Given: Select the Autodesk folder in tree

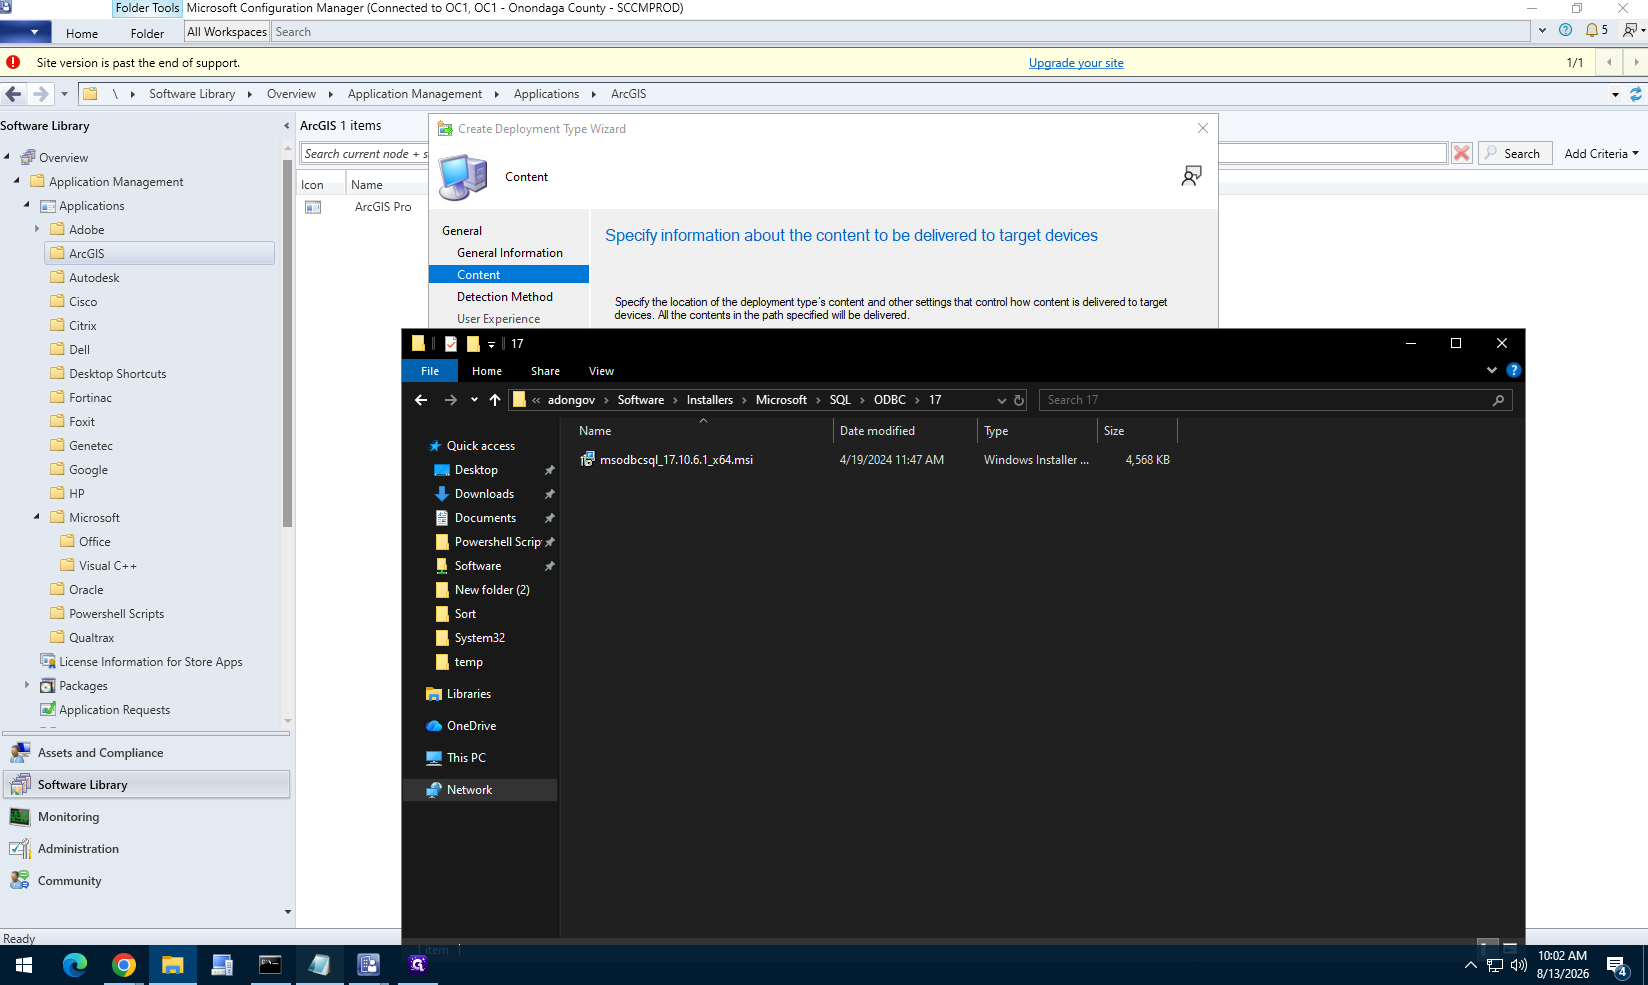Looking at the screenshot, I should click(94, 277).
